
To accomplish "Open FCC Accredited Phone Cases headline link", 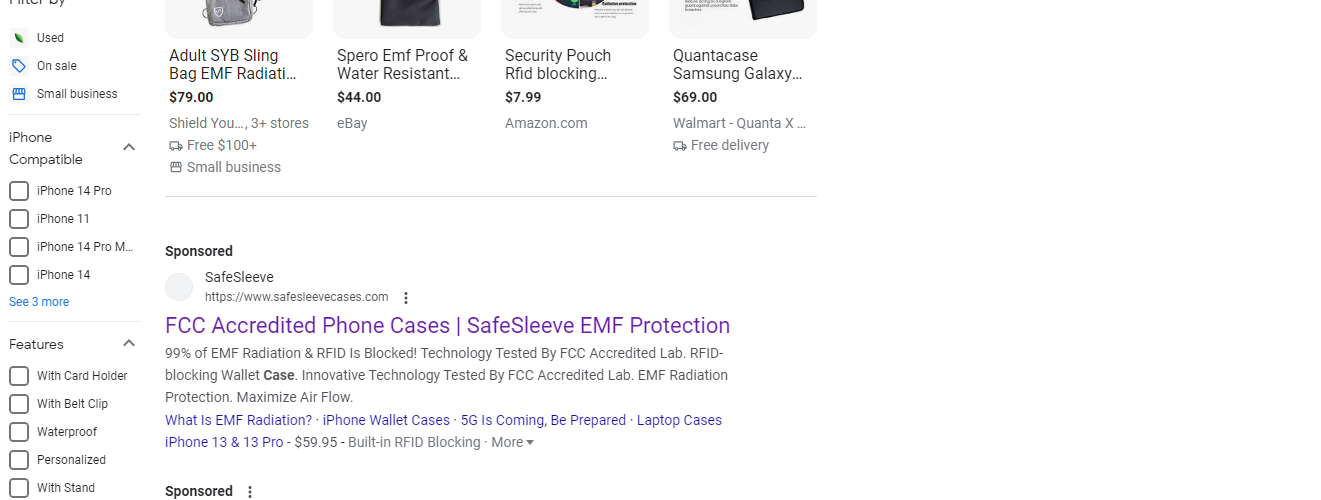I will pos(447,325).
